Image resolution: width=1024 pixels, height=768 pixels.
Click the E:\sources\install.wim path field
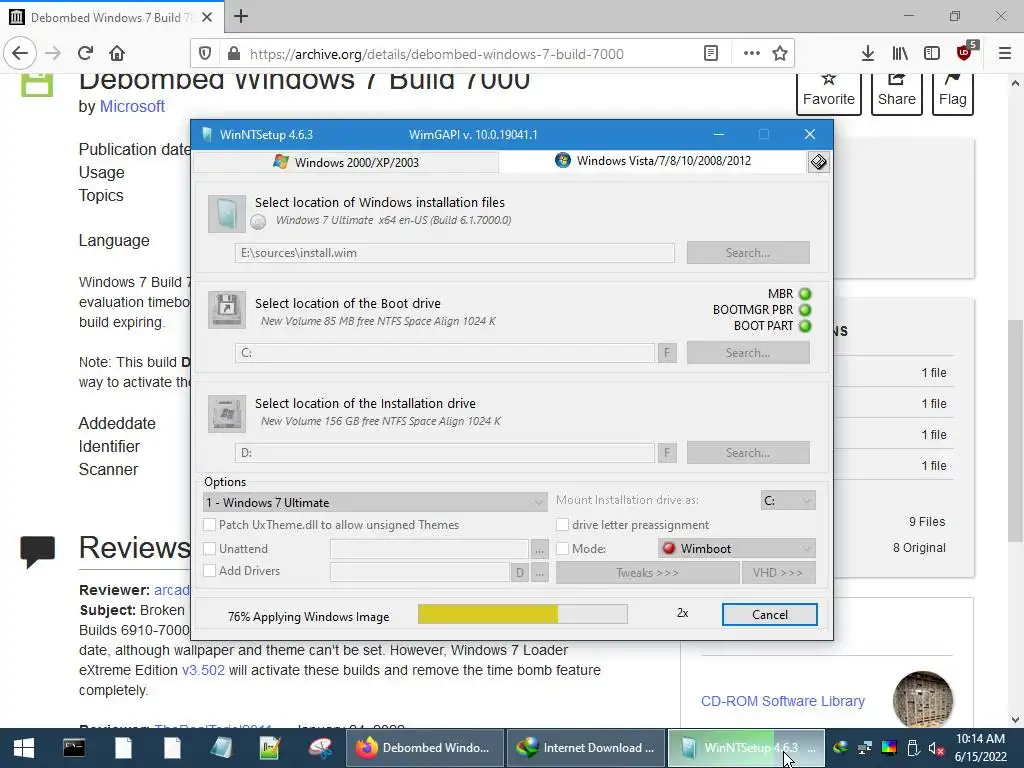455,253
